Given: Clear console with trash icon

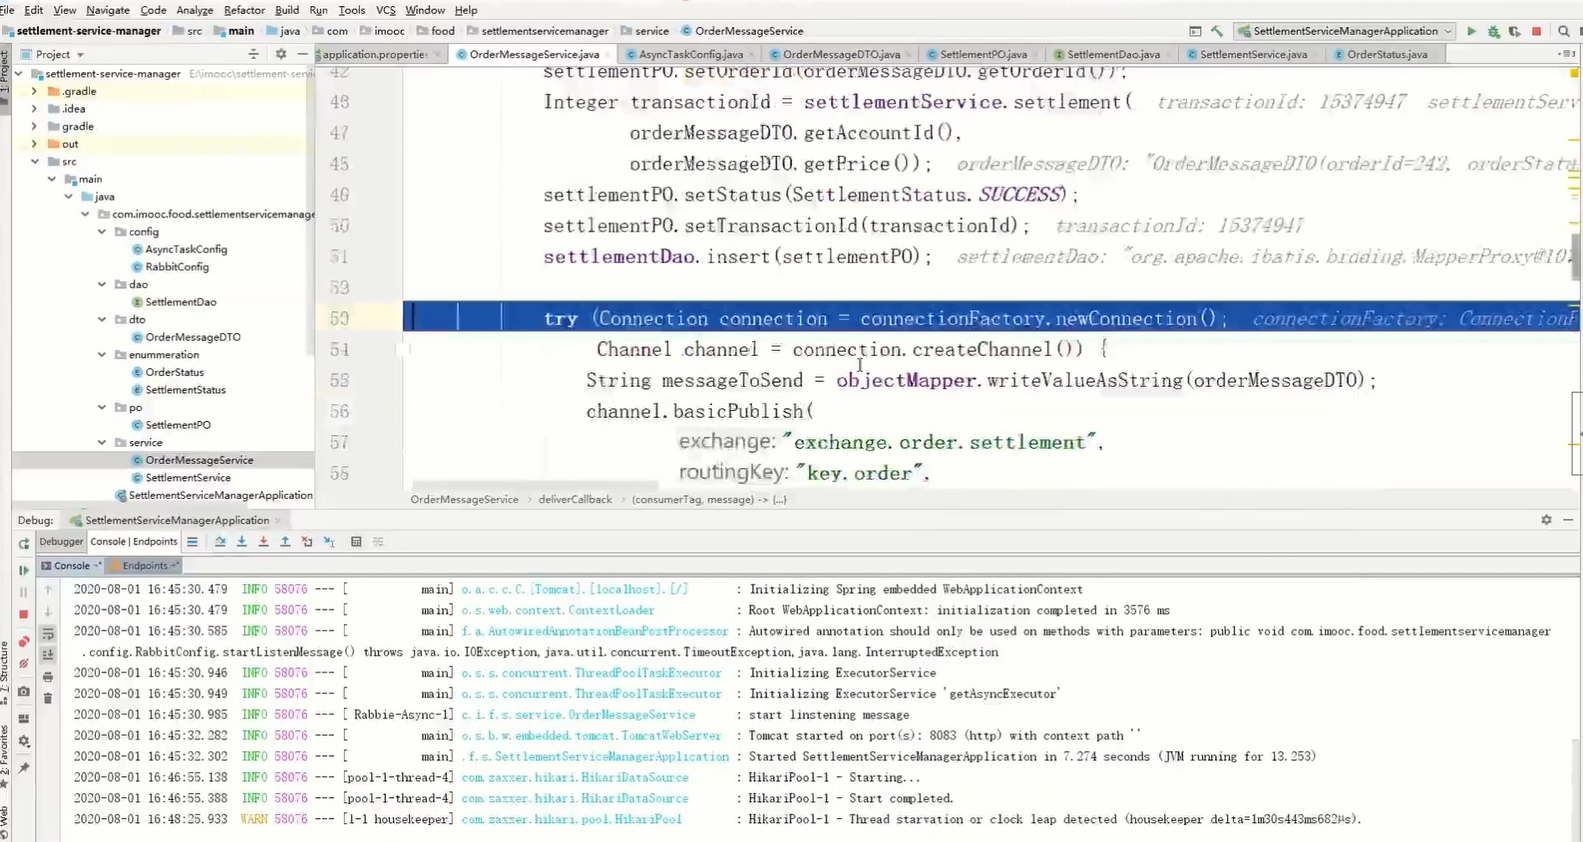Looking at the screenshot, I should [x=48, y=698].
